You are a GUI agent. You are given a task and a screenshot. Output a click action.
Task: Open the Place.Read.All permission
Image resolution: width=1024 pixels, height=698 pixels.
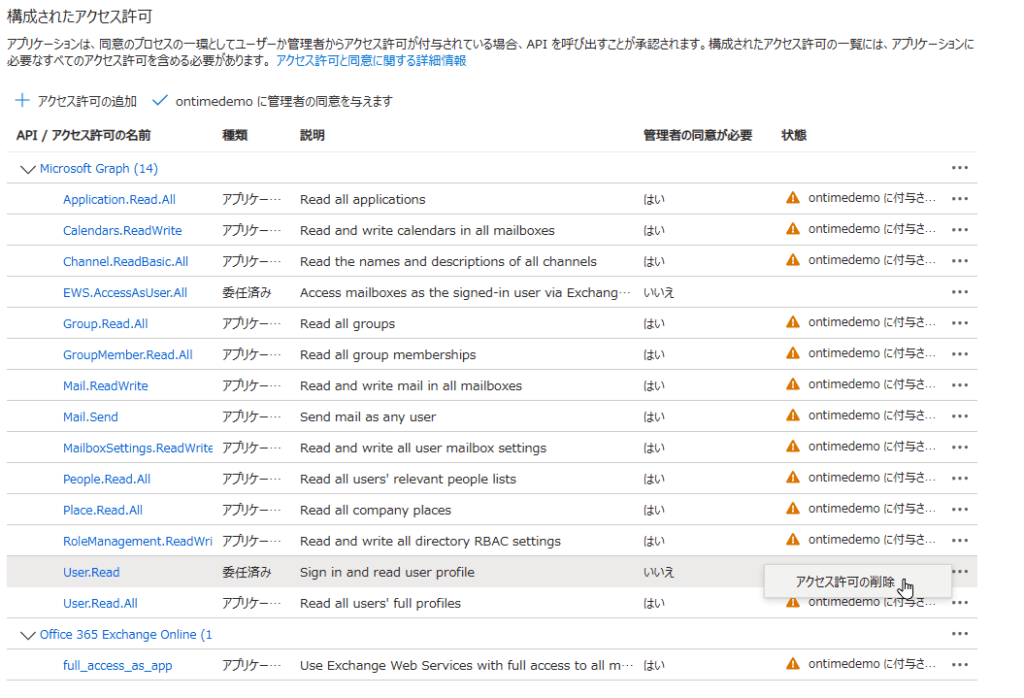pyautogui.click(x=103, y=511)
